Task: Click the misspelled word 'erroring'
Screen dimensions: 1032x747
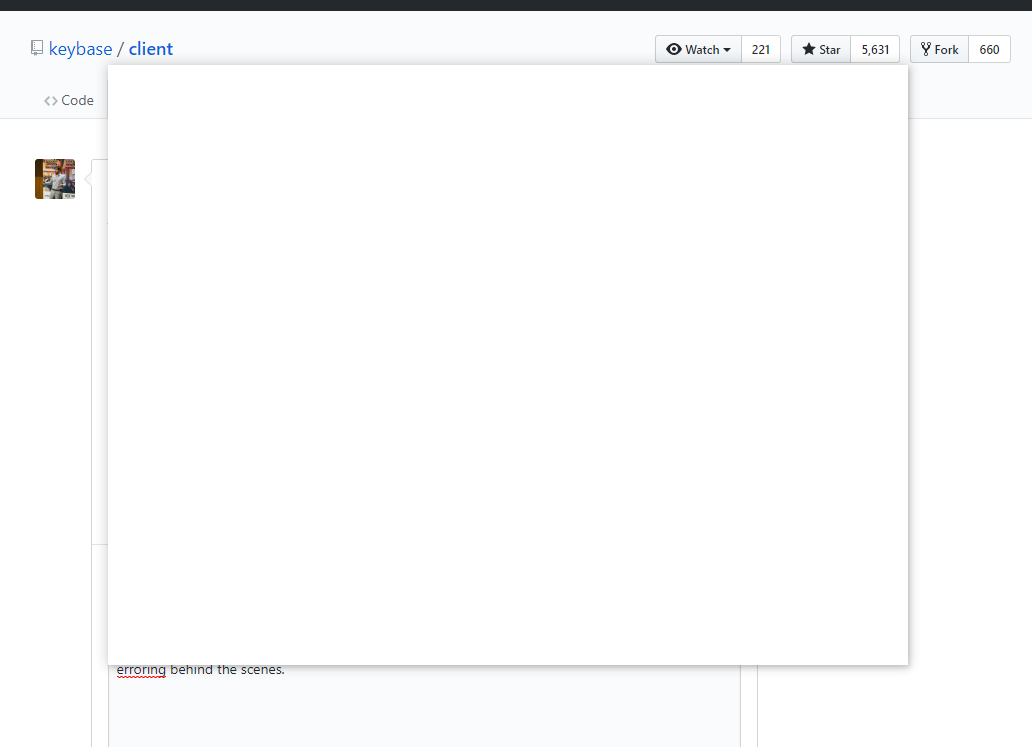Action: click(x=141, y=670)
